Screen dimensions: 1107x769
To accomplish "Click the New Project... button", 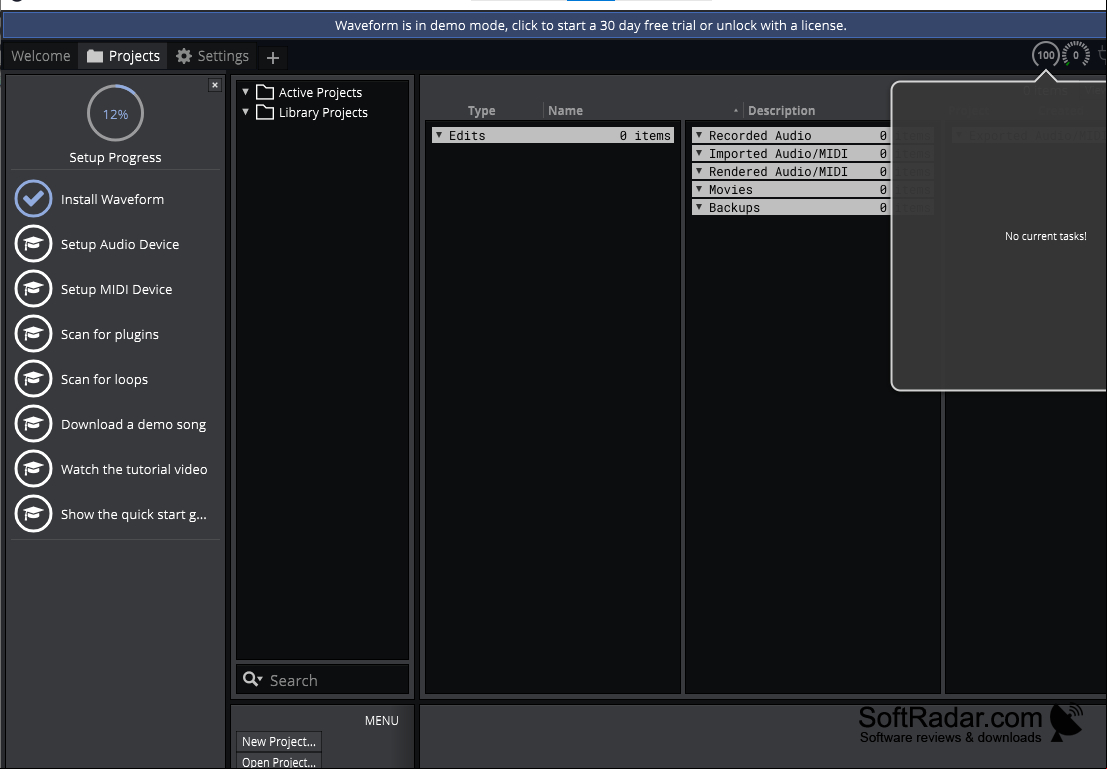I will (x=279, y=741).
